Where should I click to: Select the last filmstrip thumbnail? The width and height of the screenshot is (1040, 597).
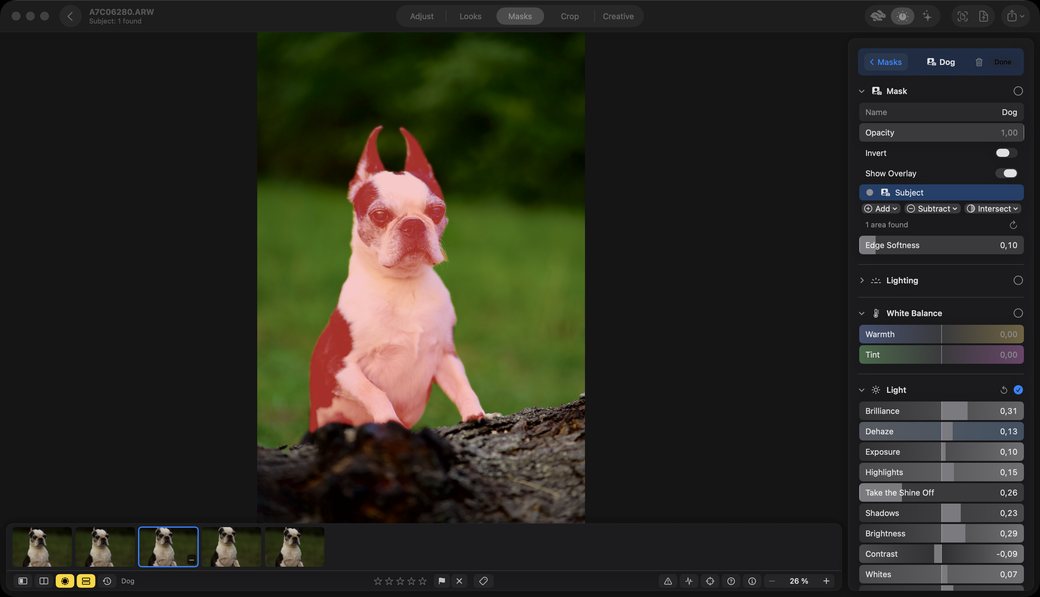click(294, 547)
